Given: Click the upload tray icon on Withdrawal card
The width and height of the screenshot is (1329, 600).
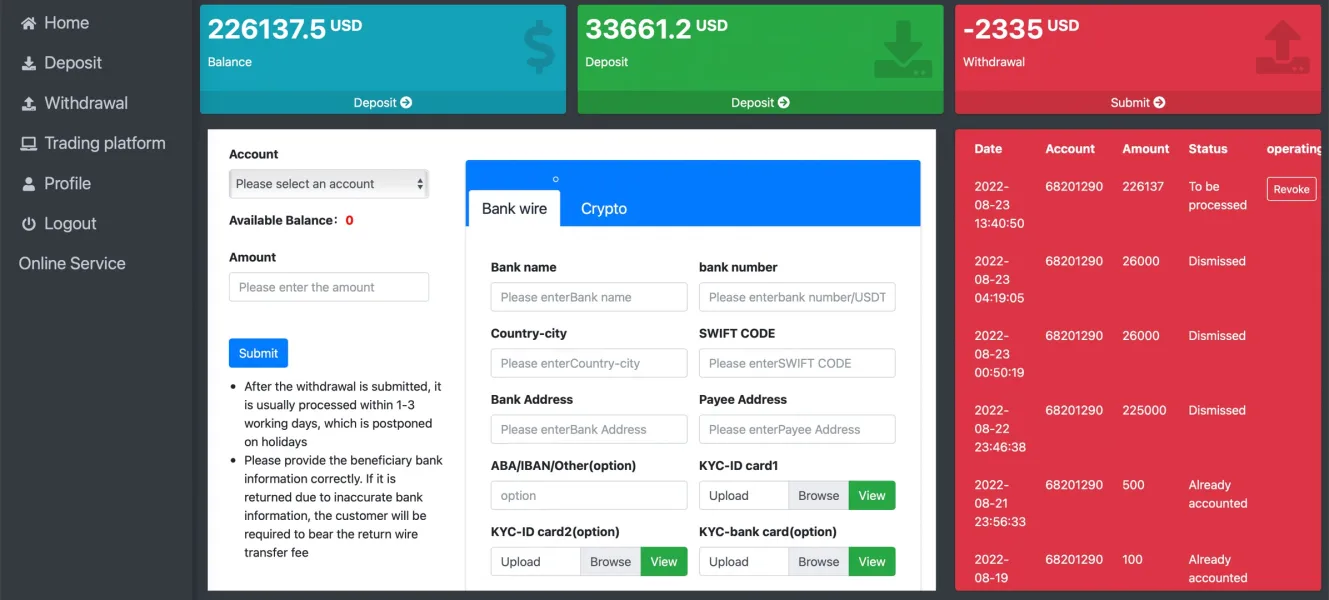Looking at the screenshot, I should point(1282,48).
